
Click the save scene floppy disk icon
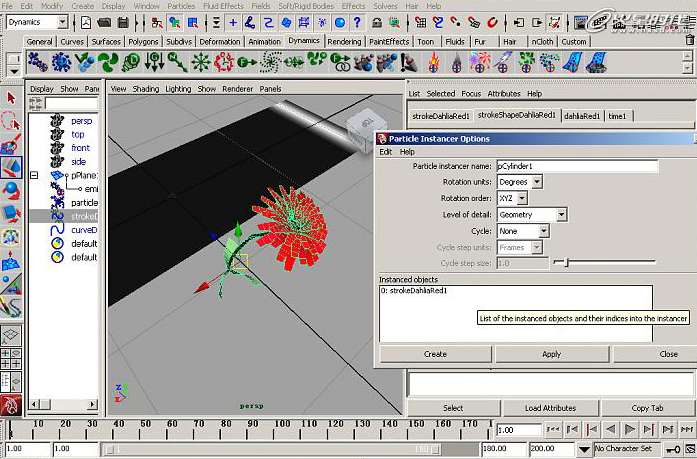pos(125,22)
